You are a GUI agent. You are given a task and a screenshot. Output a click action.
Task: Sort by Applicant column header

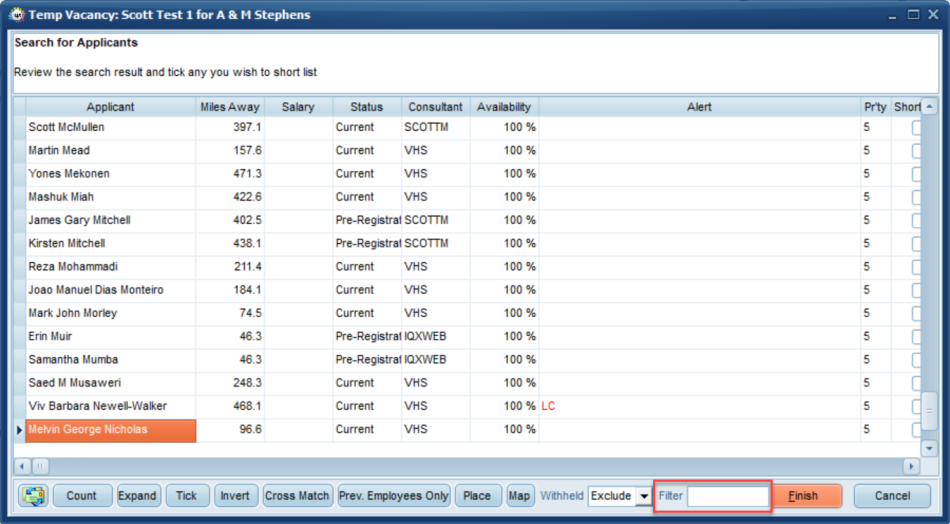click(x=110, y=107)
